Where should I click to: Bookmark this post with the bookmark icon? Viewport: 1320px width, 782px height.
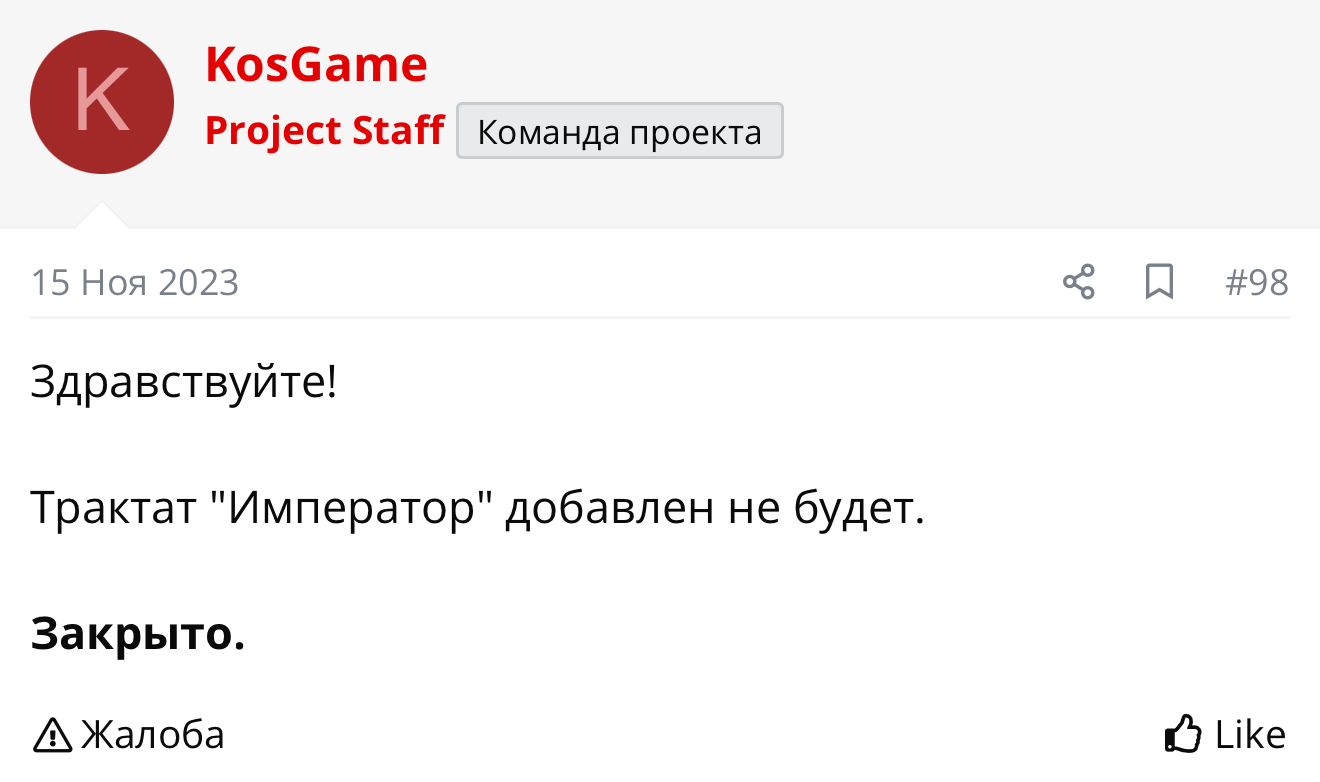1159,282
